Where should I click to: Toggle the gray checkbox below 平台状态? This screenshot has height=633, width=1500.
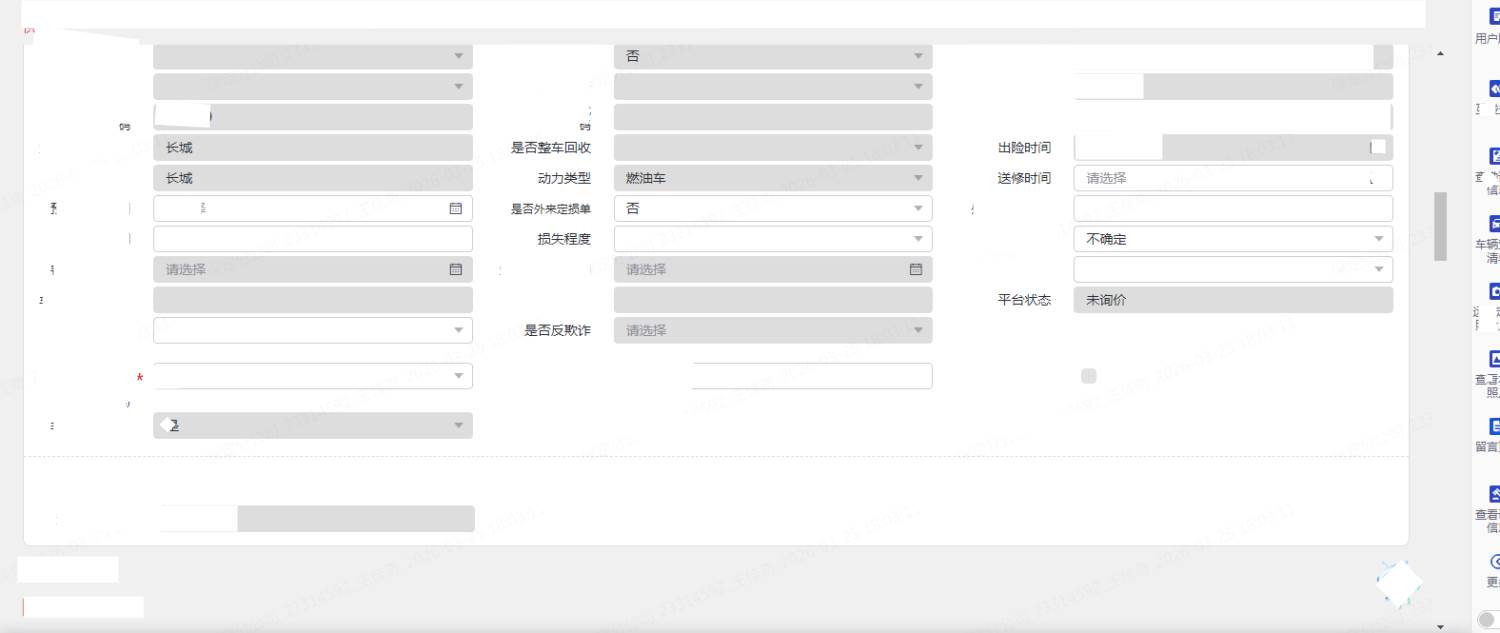click(x=1088, y=376)
